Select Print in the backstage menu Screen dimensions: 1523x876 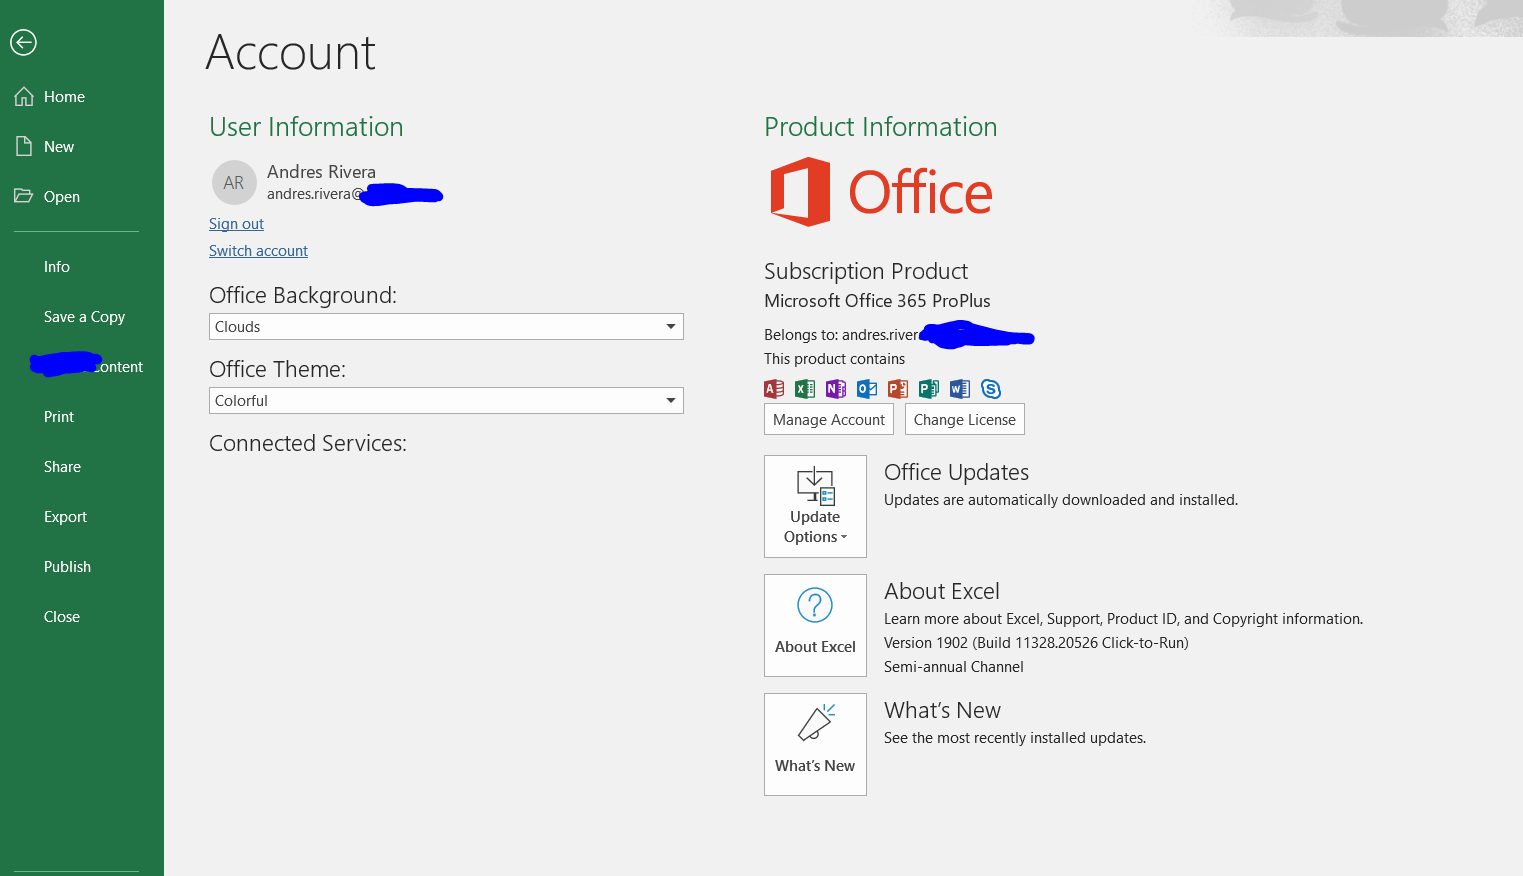click(x=59, y=417)
